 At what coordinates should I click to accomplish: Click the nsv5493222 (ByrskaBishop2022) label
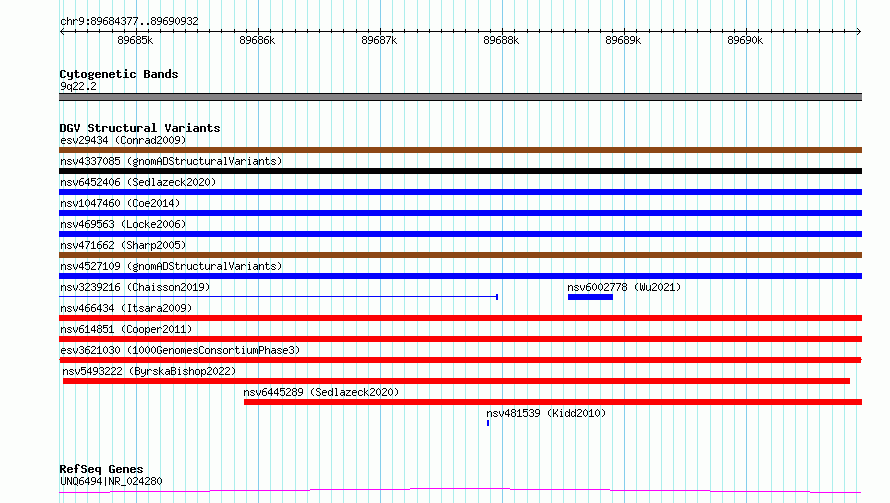(149, 371)
